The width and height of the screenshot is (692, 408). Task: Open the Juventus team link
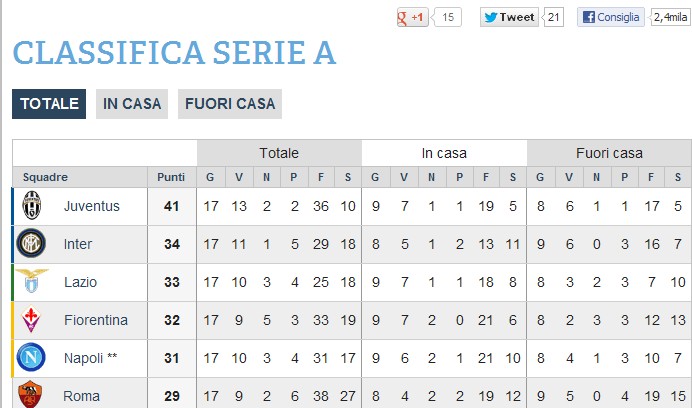[92, 206]
